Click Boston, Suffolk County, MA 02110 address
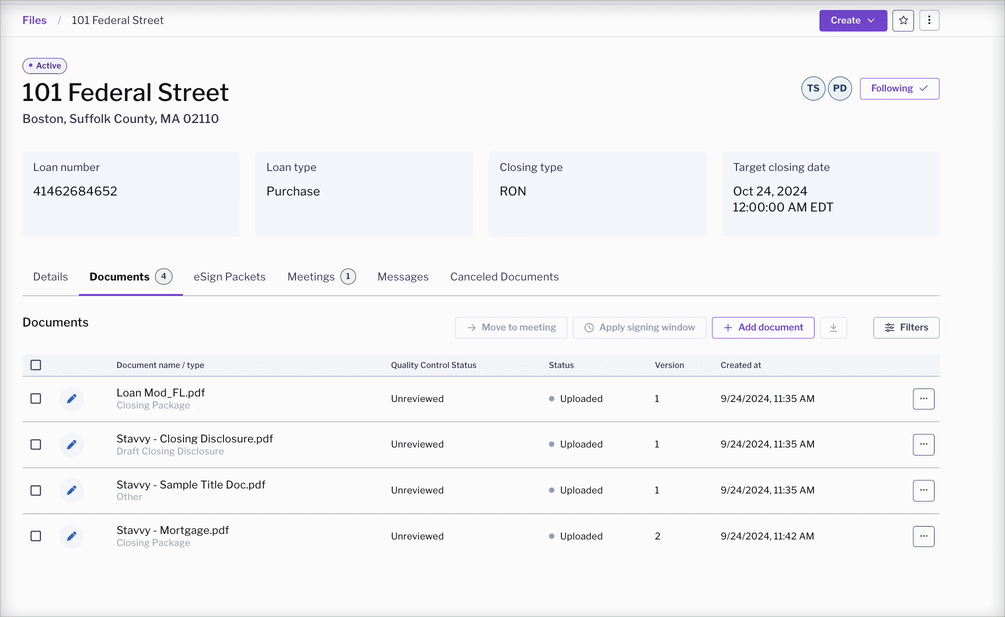The width and height of the screenshot is (1005, 617). coord(120,119)
